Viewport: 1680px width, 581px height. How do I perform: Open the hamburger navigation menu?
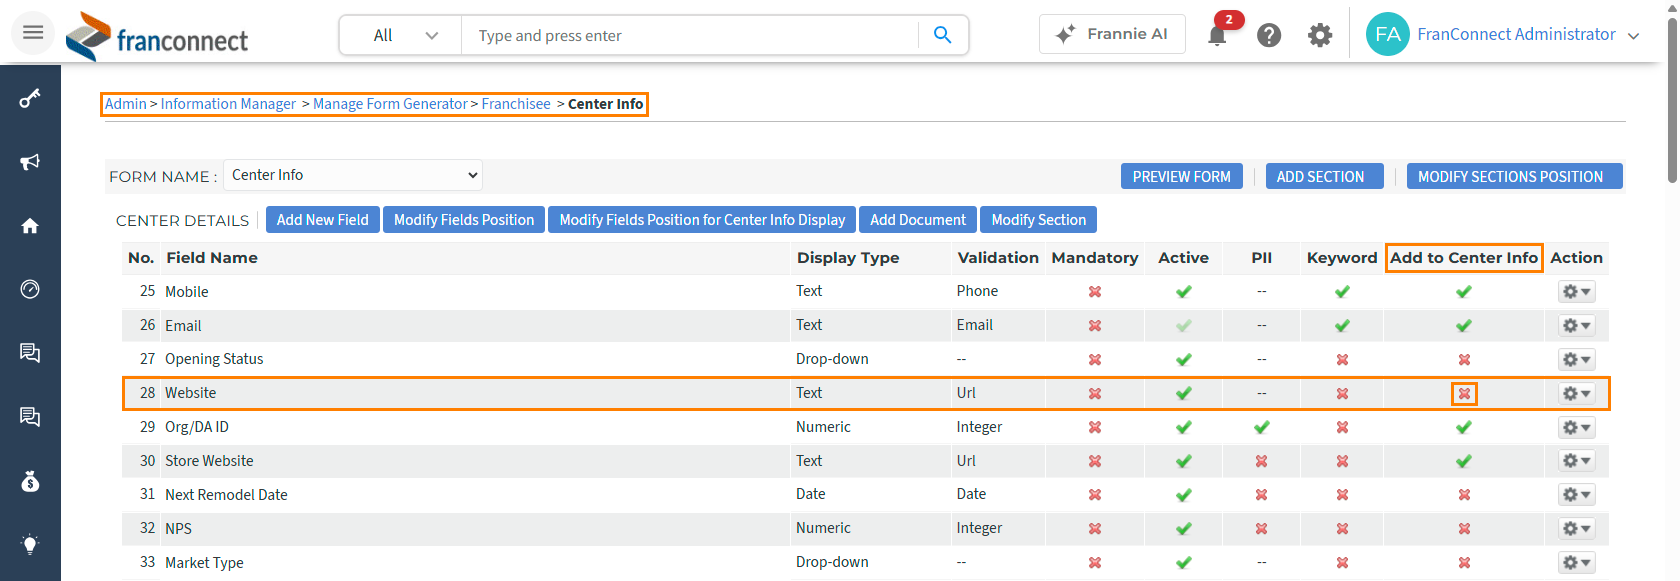pyautogui.click(x=33, y=33)
